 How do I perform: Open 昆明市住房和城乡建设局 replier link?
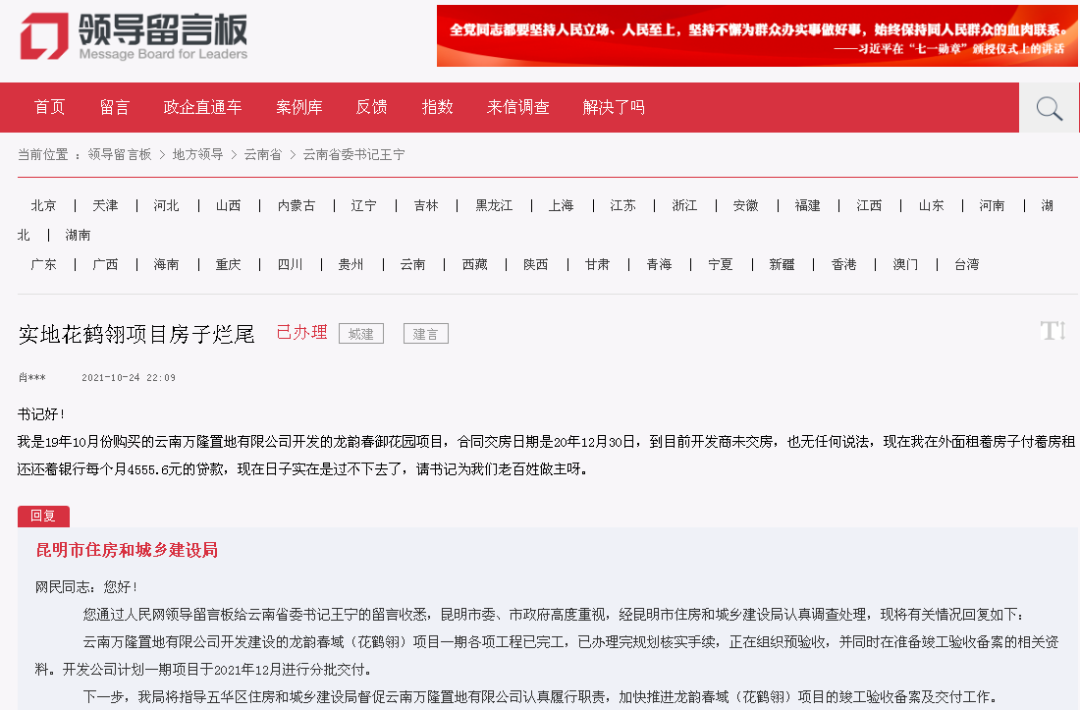pos(127,550)
